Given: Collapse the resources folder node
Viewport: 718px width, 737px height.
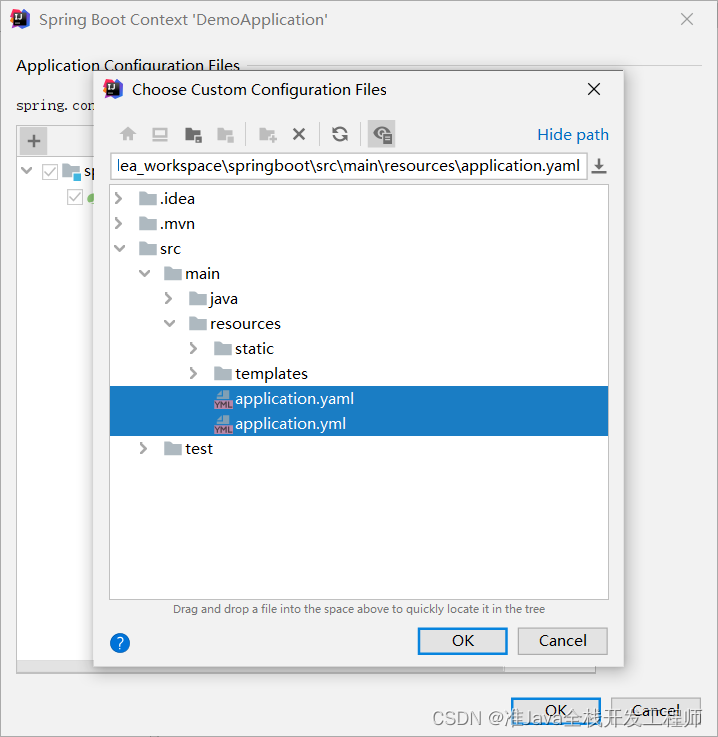Looking at the screenshot, I should pyautogui.click(x=170, y=323).
